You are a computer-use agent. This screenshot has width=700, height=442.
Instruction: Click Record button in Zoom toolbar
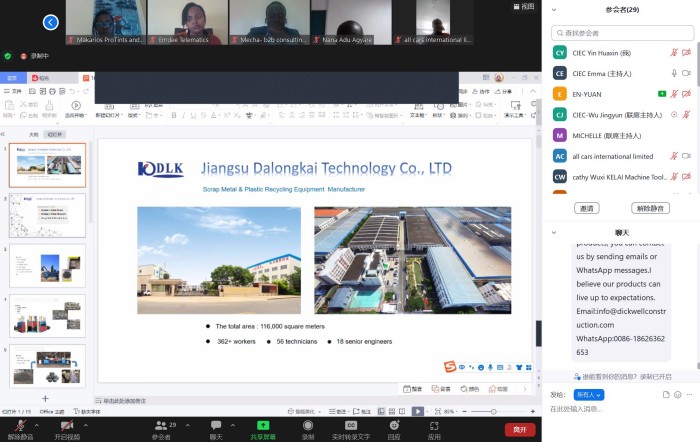(308, 429)
